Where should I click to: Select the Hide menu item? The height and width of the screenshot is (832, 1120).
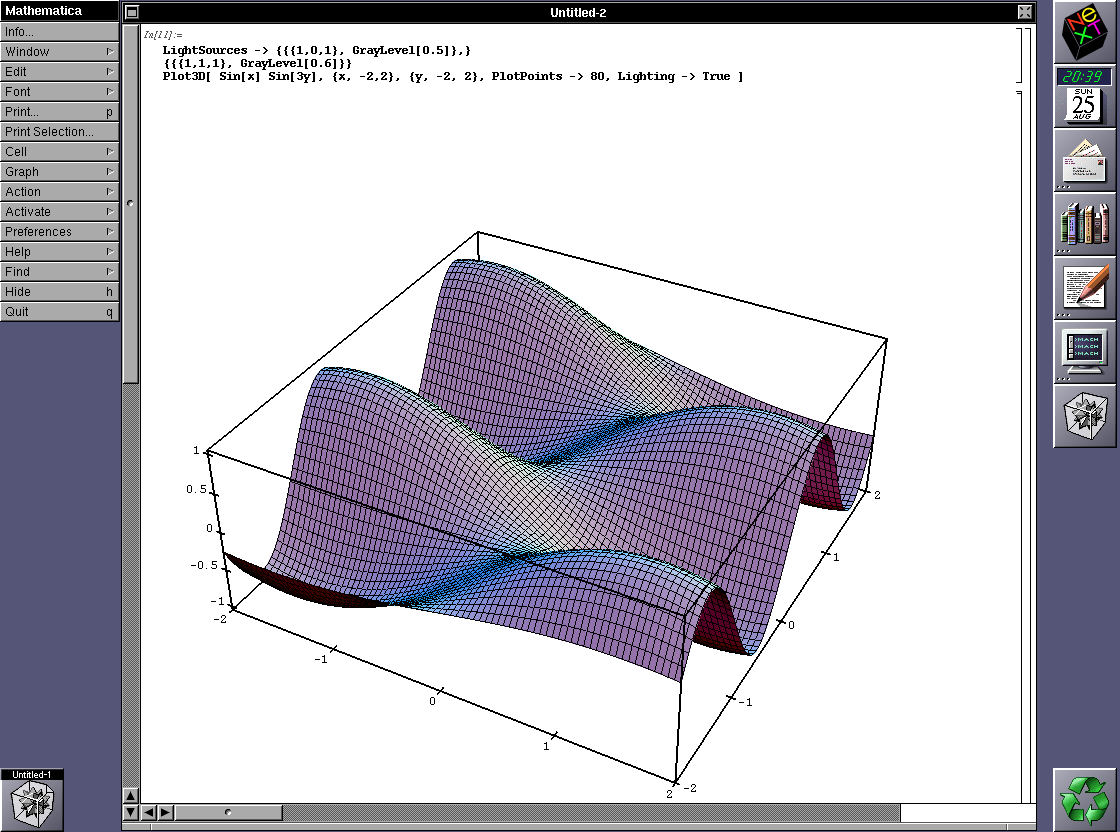59,292
